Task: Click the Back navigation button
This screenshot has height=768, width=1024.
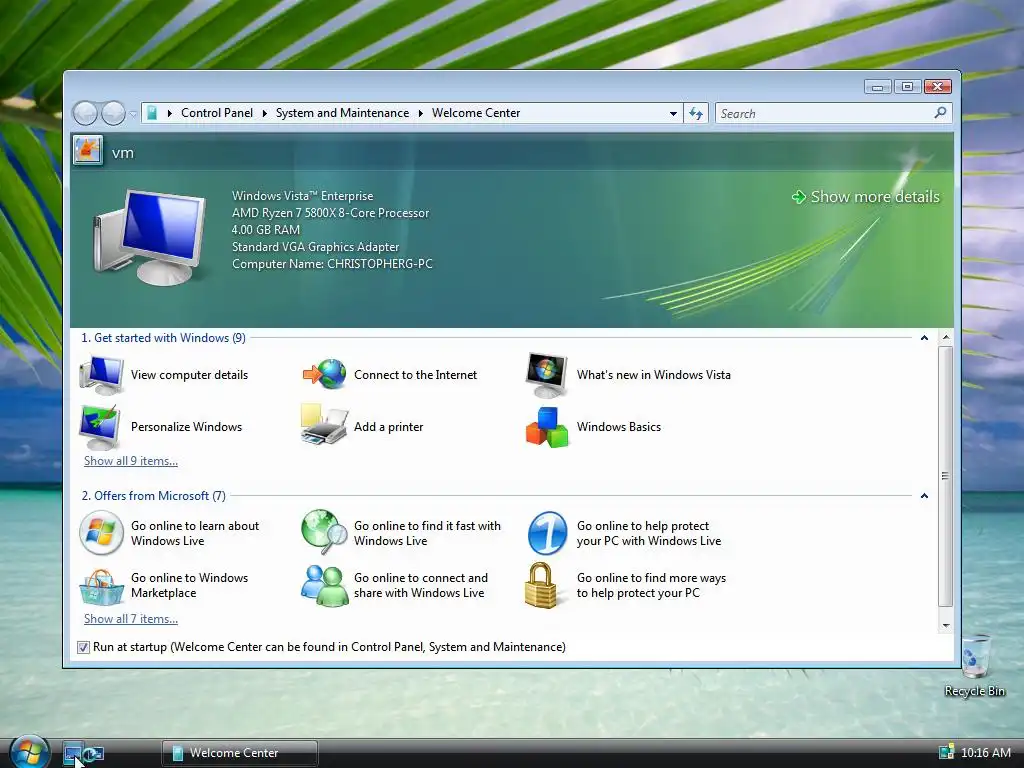Action: [85, 114]
